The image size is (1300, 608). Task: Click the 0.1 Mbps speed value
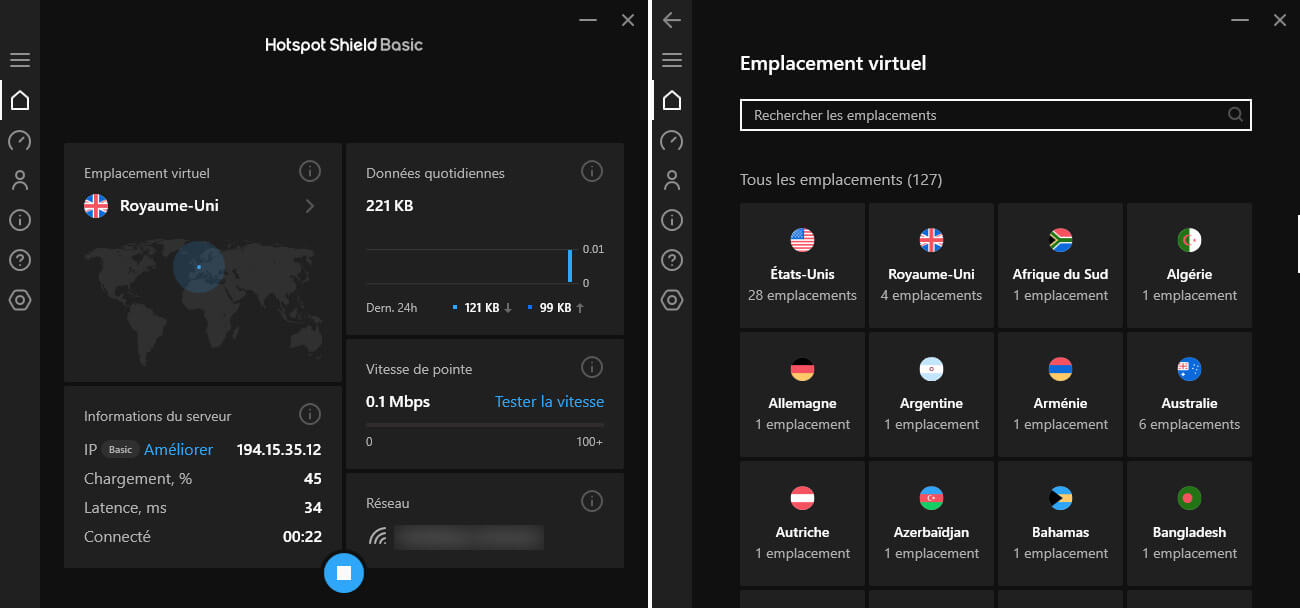[x=398, y=402]
